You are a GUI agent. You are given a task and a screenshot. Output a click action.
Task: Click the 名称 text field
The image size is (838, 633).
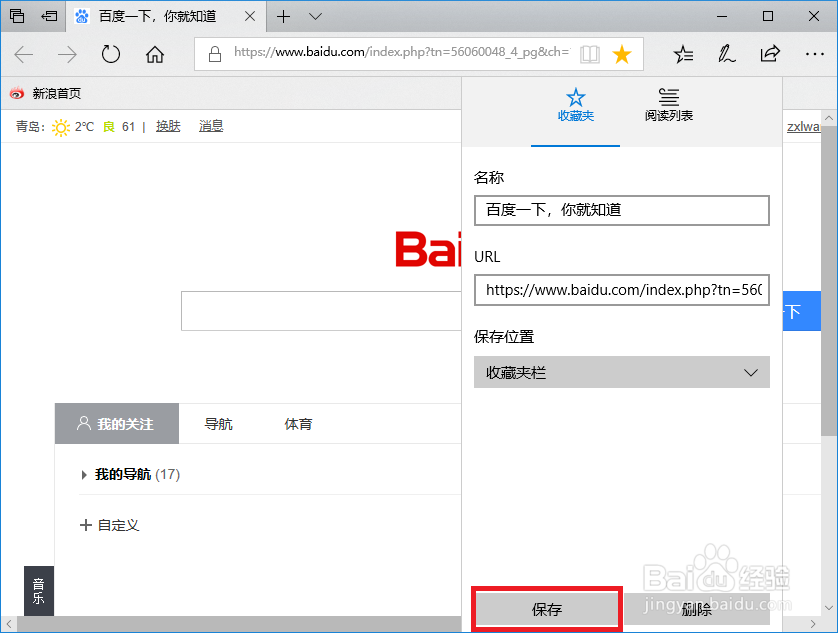click(x=622, y=210)
